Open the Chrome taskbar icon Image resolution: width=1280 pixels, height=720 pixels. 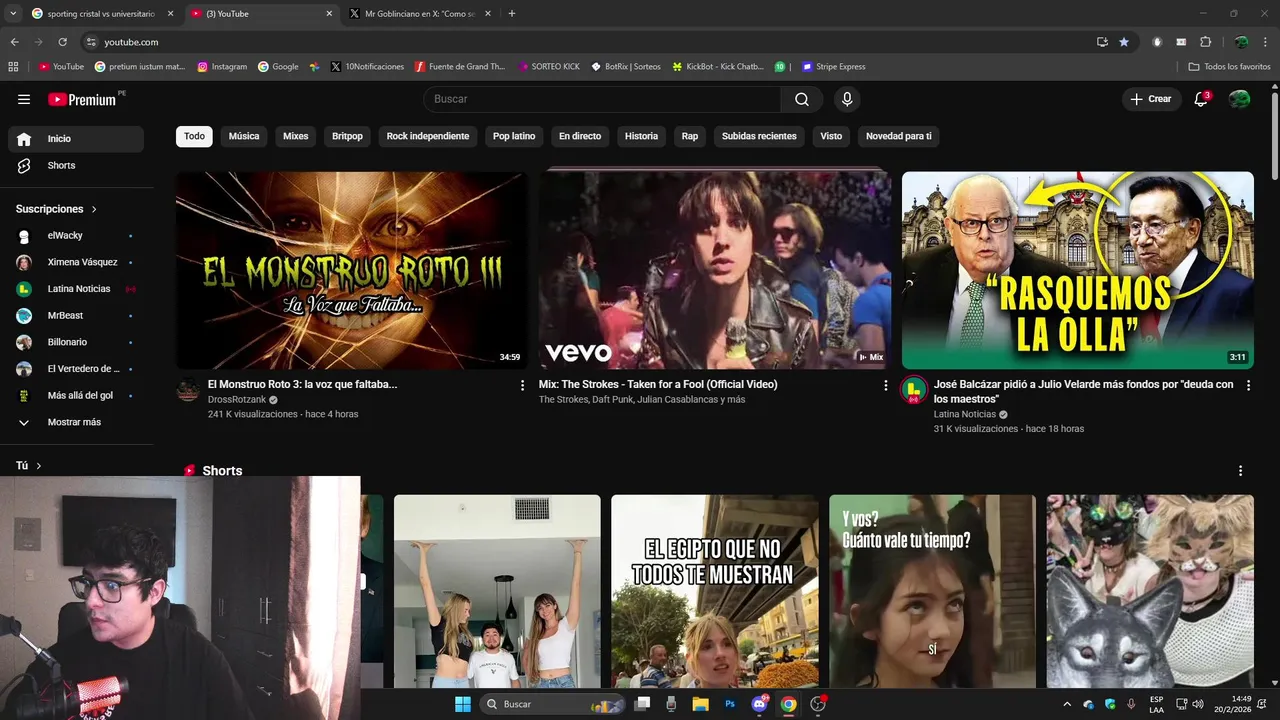coord(788,704)
